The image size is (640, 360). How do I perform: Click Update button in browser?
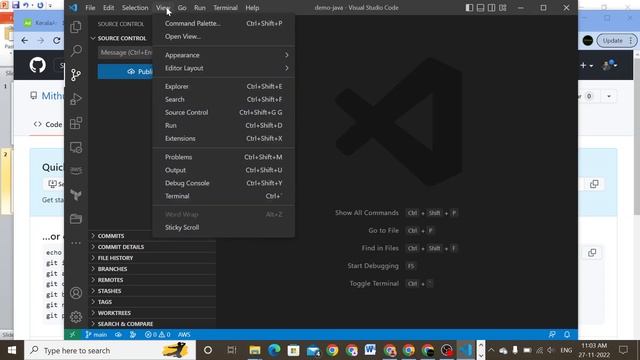coord(616,40)
